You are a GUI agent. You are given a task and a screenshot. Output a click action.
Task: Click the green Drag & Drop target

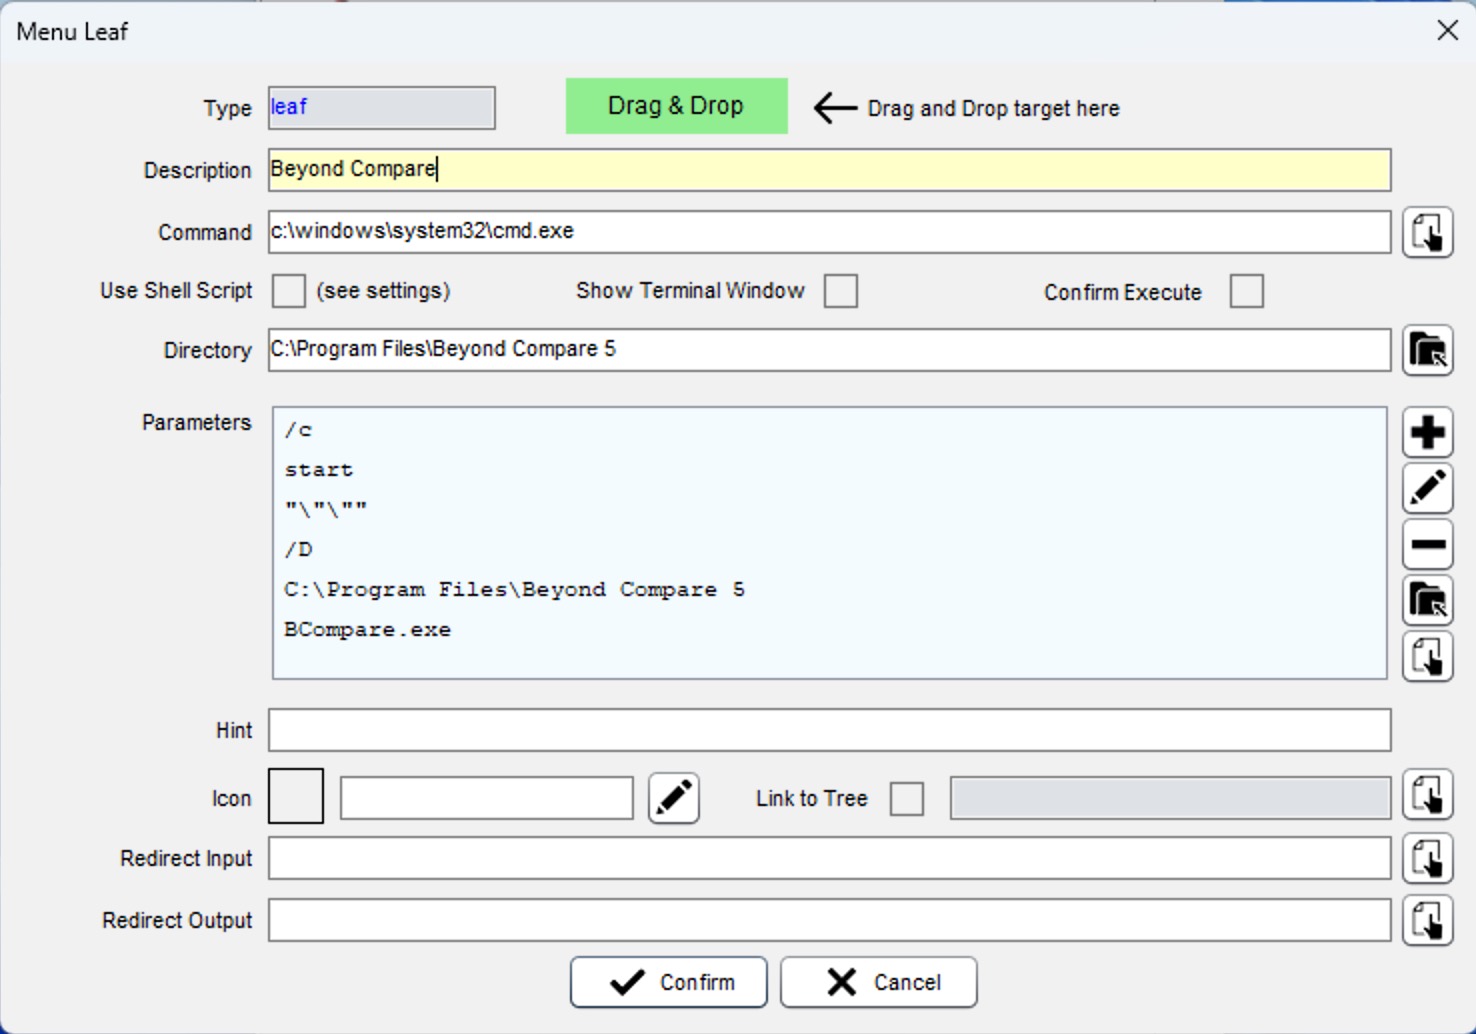(676, 106)
